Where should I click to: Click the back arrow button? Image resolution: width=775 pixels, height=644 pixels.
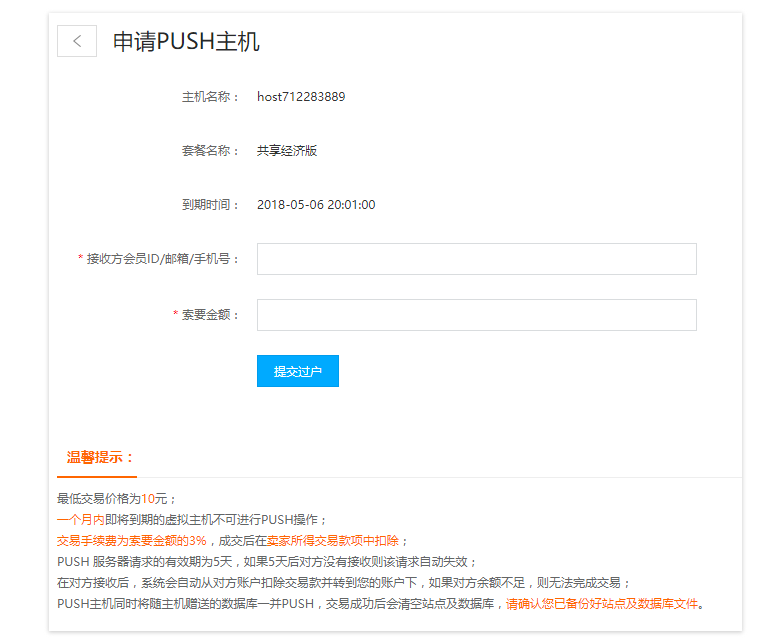pyautogui.click(x=77, y=41)
